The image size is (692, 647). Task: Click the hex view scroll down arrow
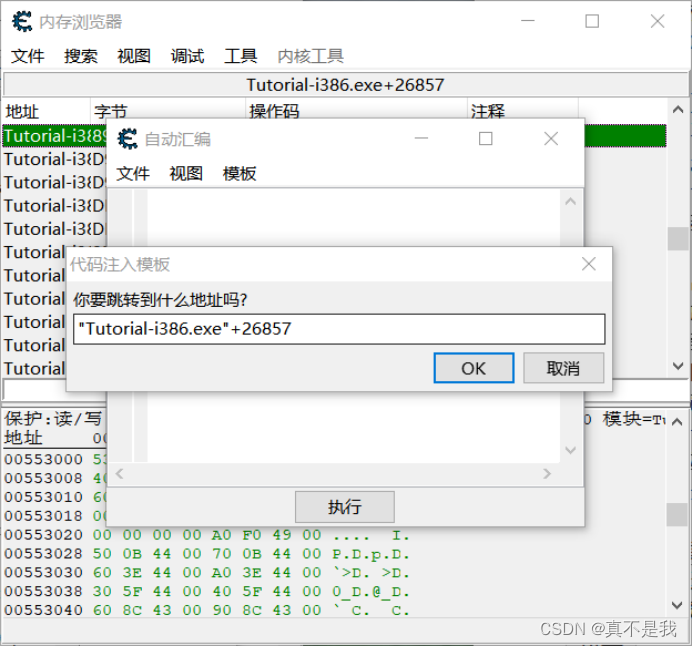coord(677,605)
